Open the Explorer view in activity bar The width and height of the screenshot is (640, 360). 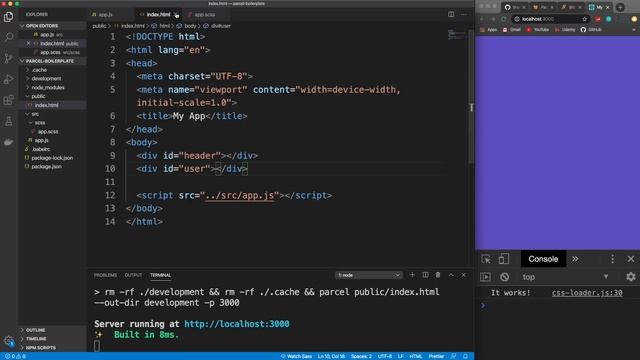9,17
